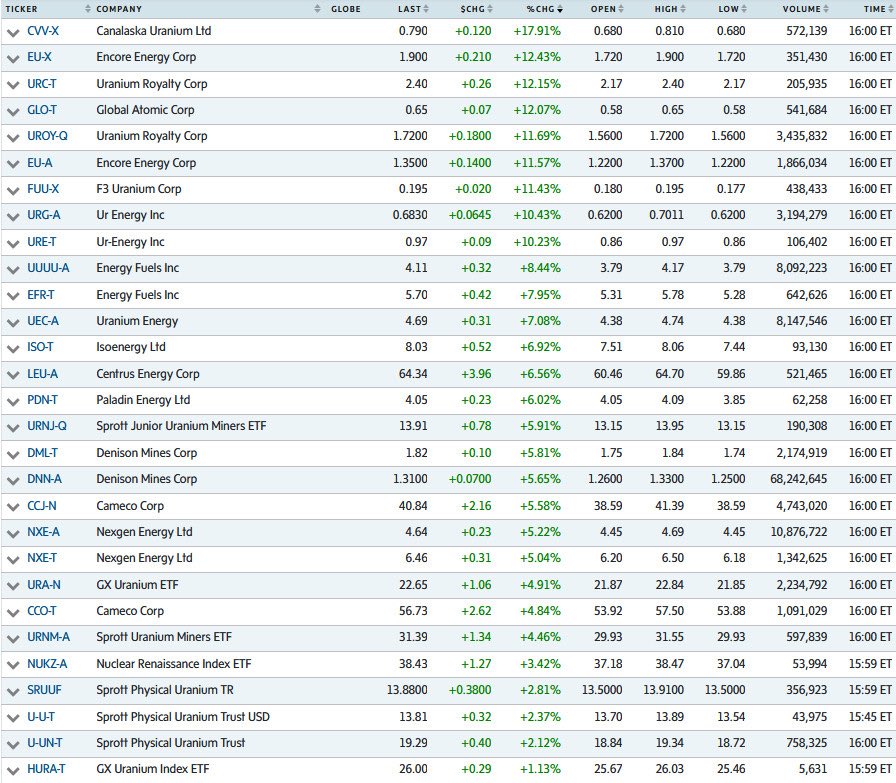The width and height of the screenshot is (896, 783).
Task: Expand the URNJ-Q row chevron
Action: [x=13, y=428]
